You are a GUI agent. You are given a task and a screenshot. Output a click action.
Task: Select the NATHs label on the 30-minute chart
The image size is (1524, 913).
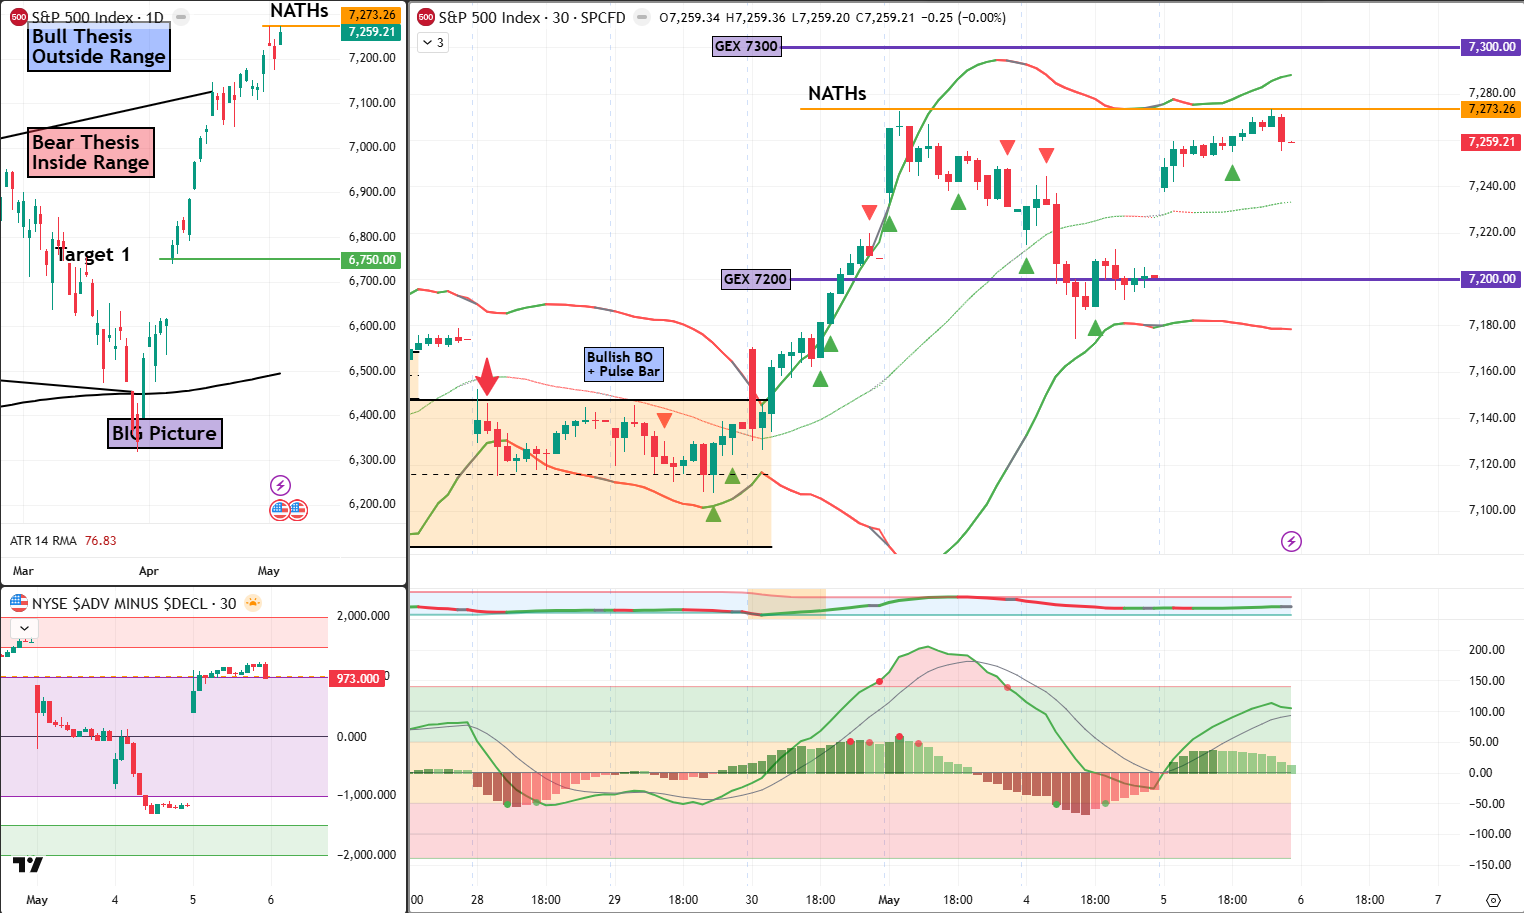pyautogui.click(x=837, y=93)
